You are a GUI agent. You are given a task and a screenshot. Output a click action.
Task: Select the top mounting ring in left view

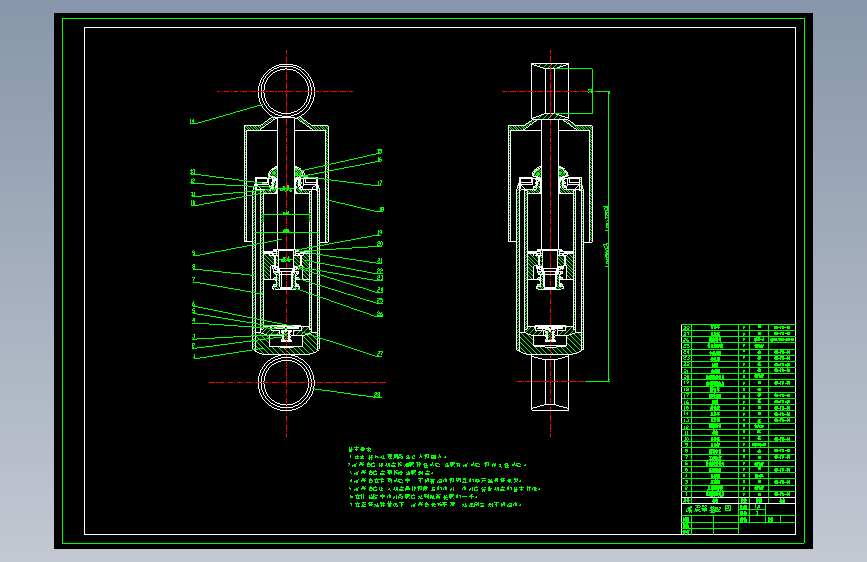[286, 91]
